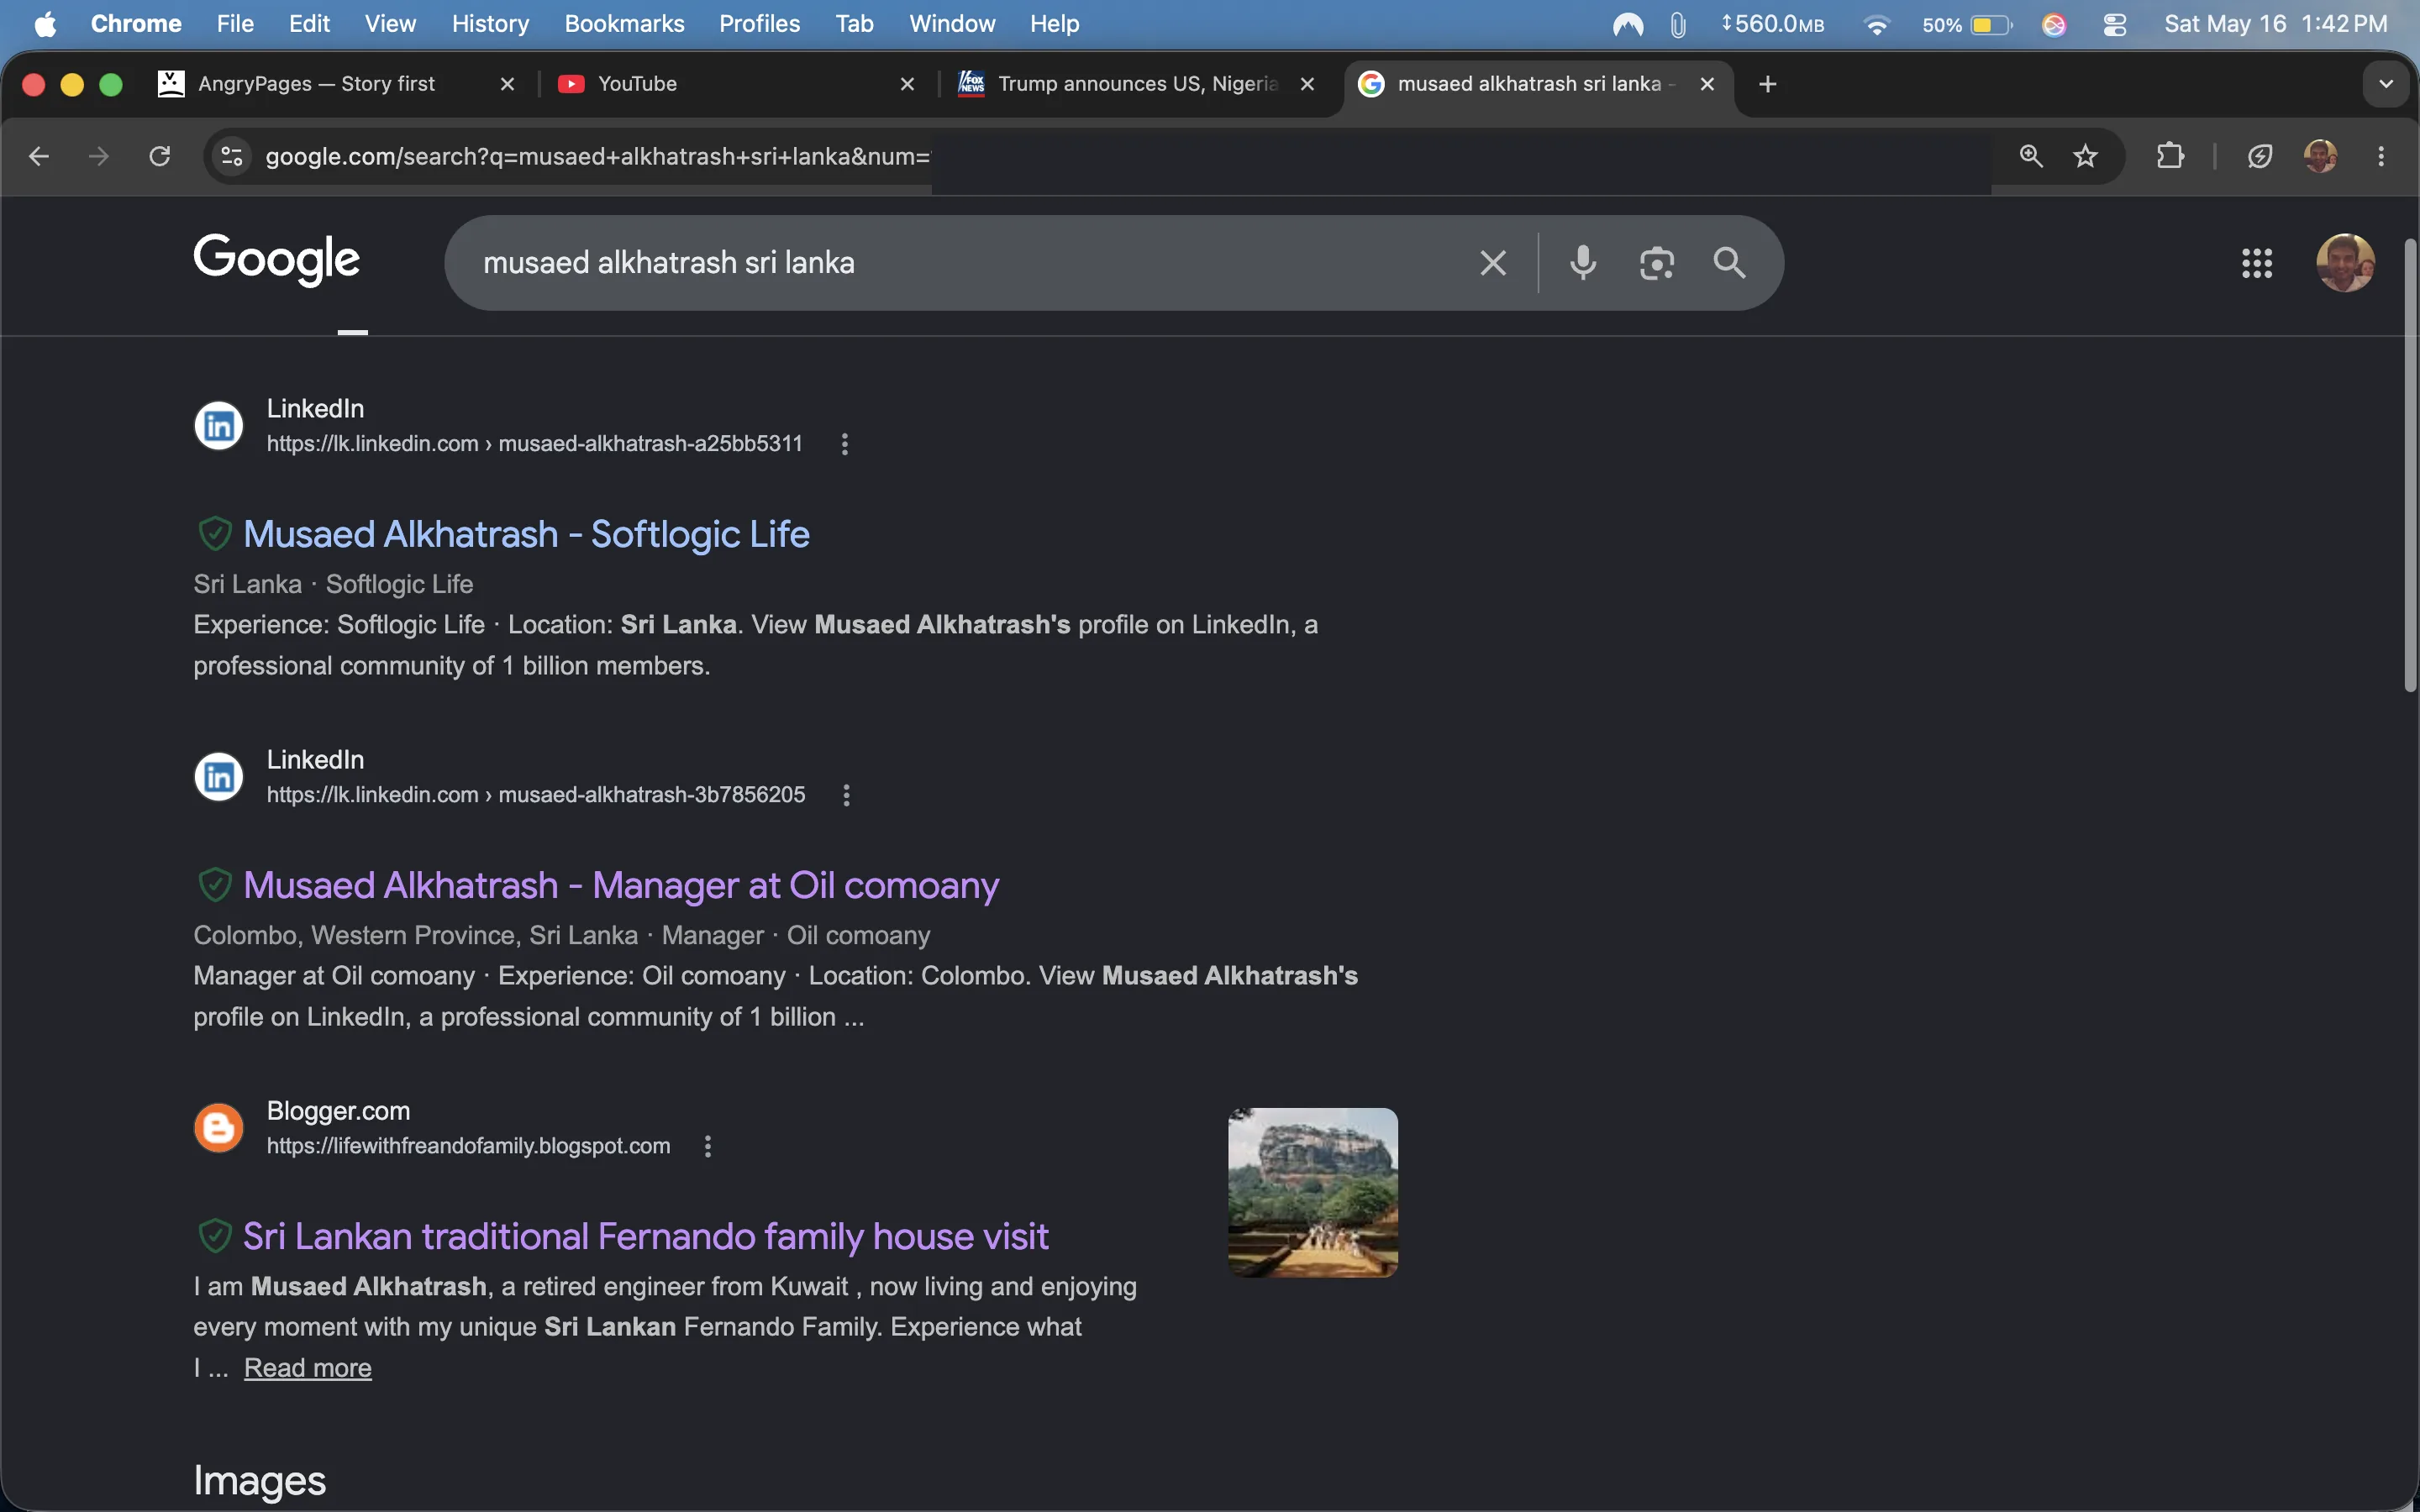Open the Extensions puzzle menu
Screen dimensions: 2420x1512
coord(2170,156)
